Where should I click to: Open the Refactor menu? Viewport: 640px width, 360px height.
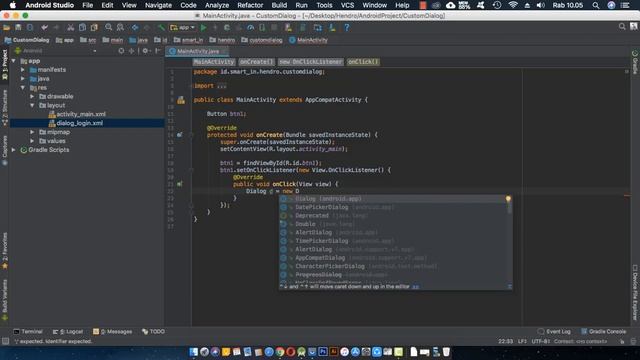(x=250, y=5)
